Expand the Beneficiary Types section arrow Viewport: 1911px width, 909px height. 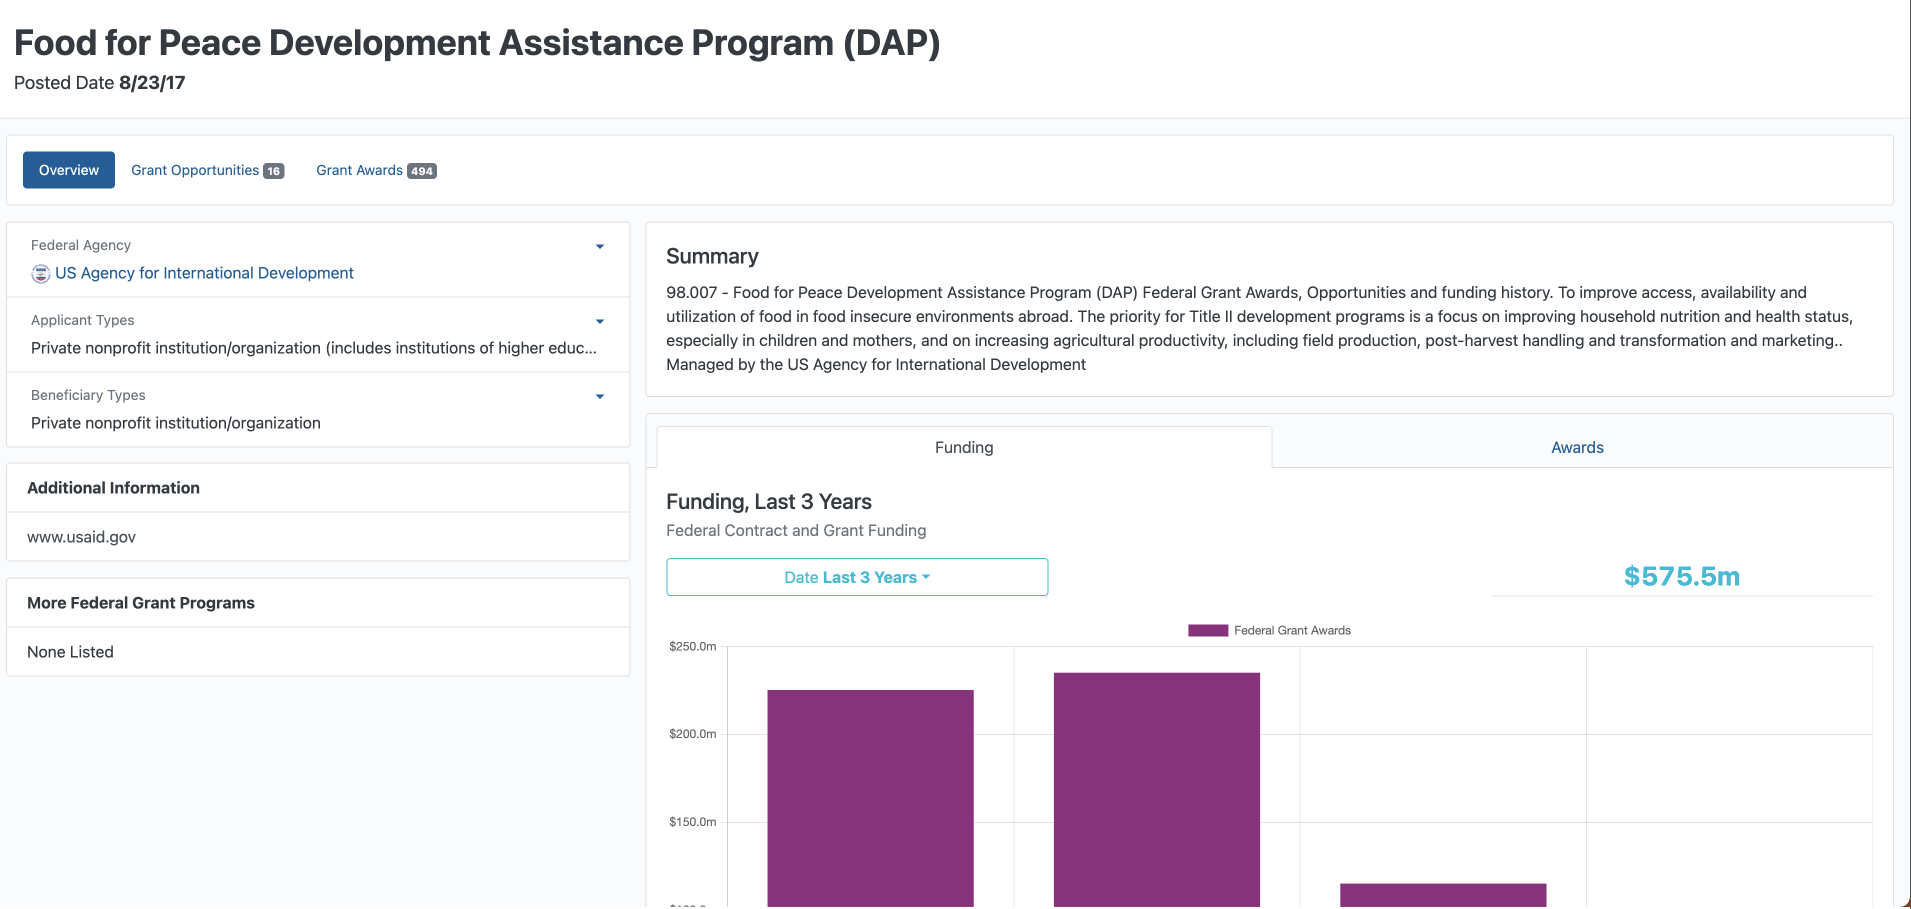coord(600,397)
